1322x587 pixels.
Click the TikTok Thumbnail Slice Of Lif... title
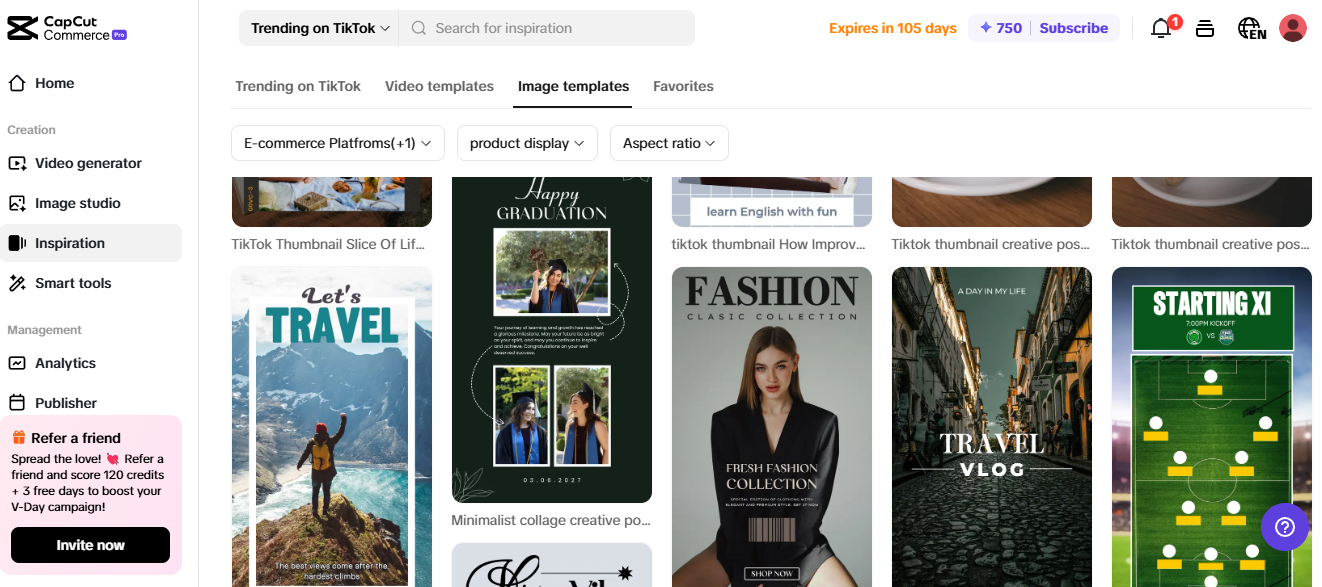point(328,244)
